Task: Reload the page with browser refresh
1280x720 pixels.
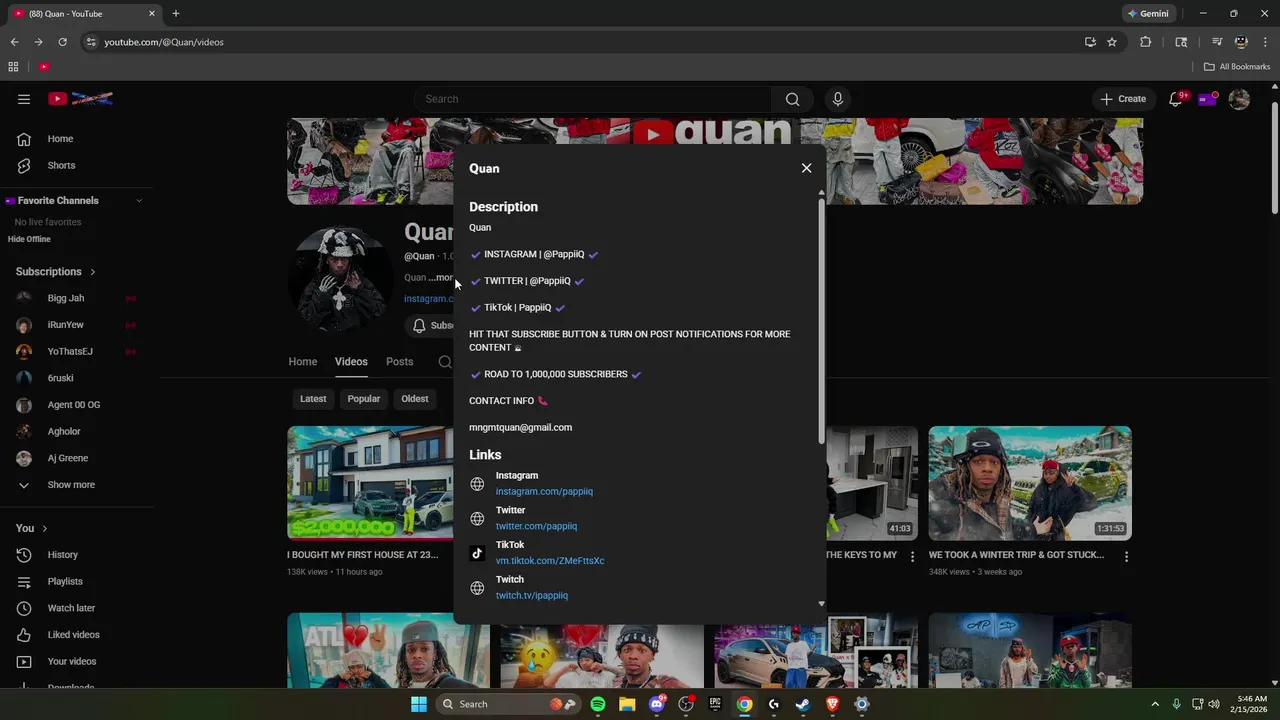Action: pyautogui.click(x=62, y=42)
